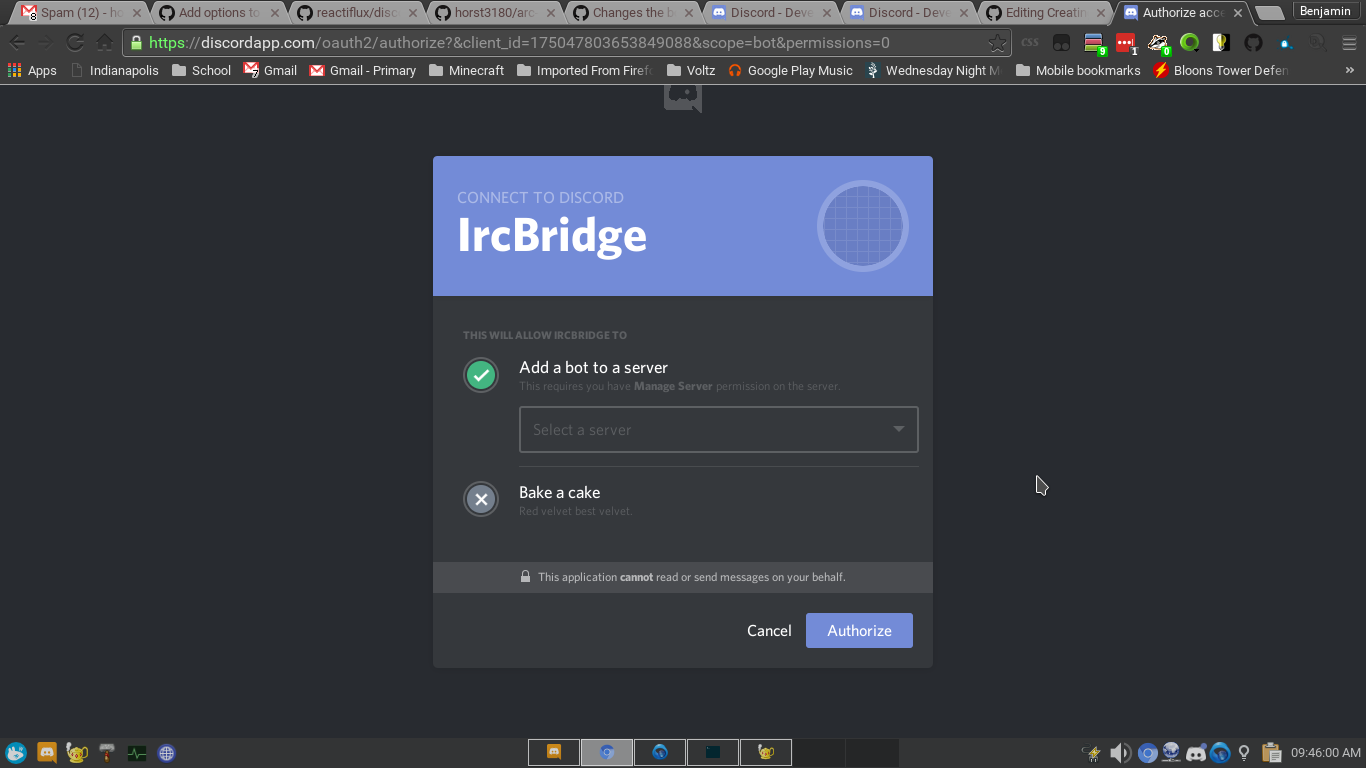This screenshot has height=768, width=1366.
Task: Switch to the Spam inbox tab
Action: pyautogui.click(x=75, y=13)
